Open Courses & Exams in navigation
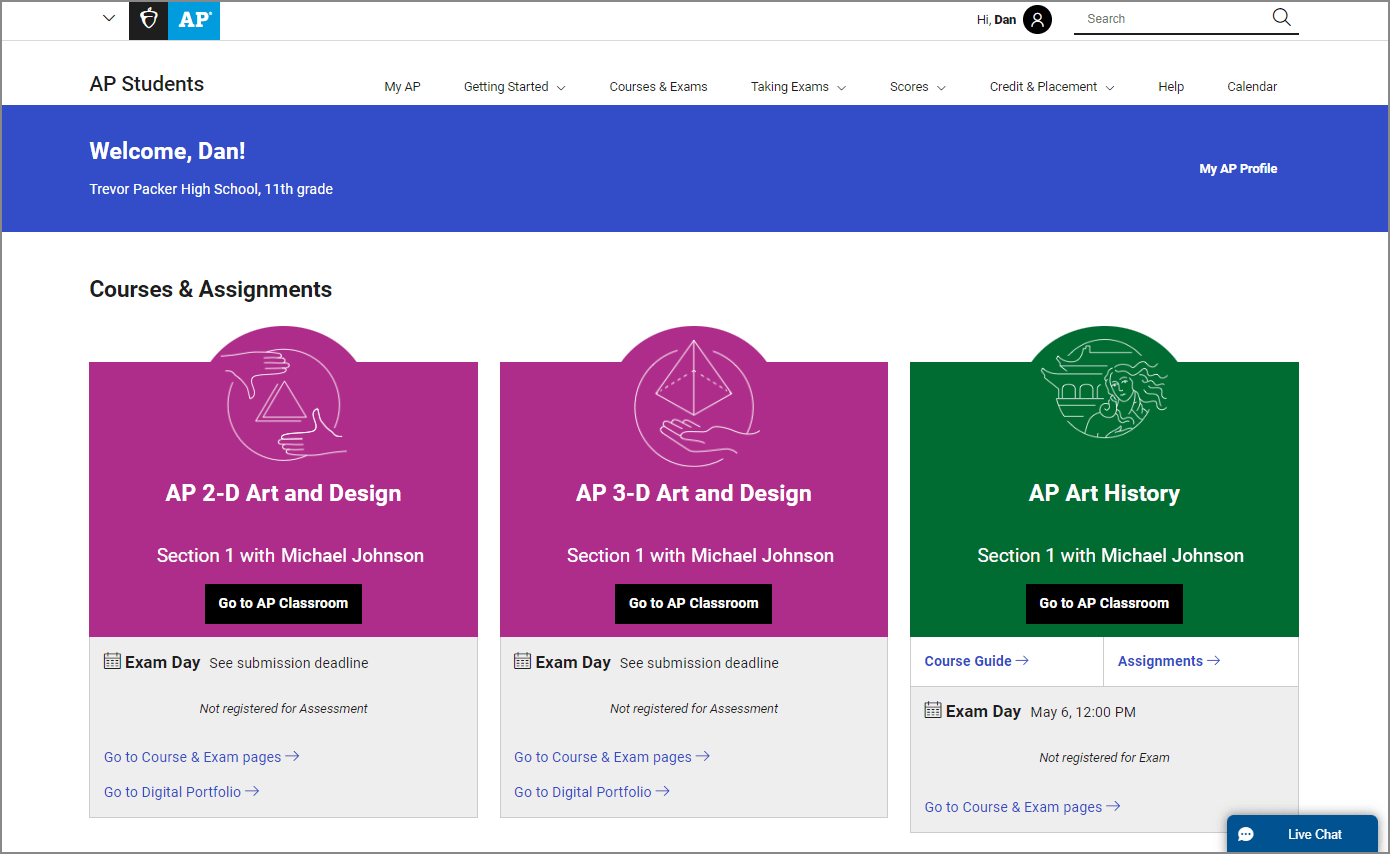1390x854 pixels. pos(658,87)
